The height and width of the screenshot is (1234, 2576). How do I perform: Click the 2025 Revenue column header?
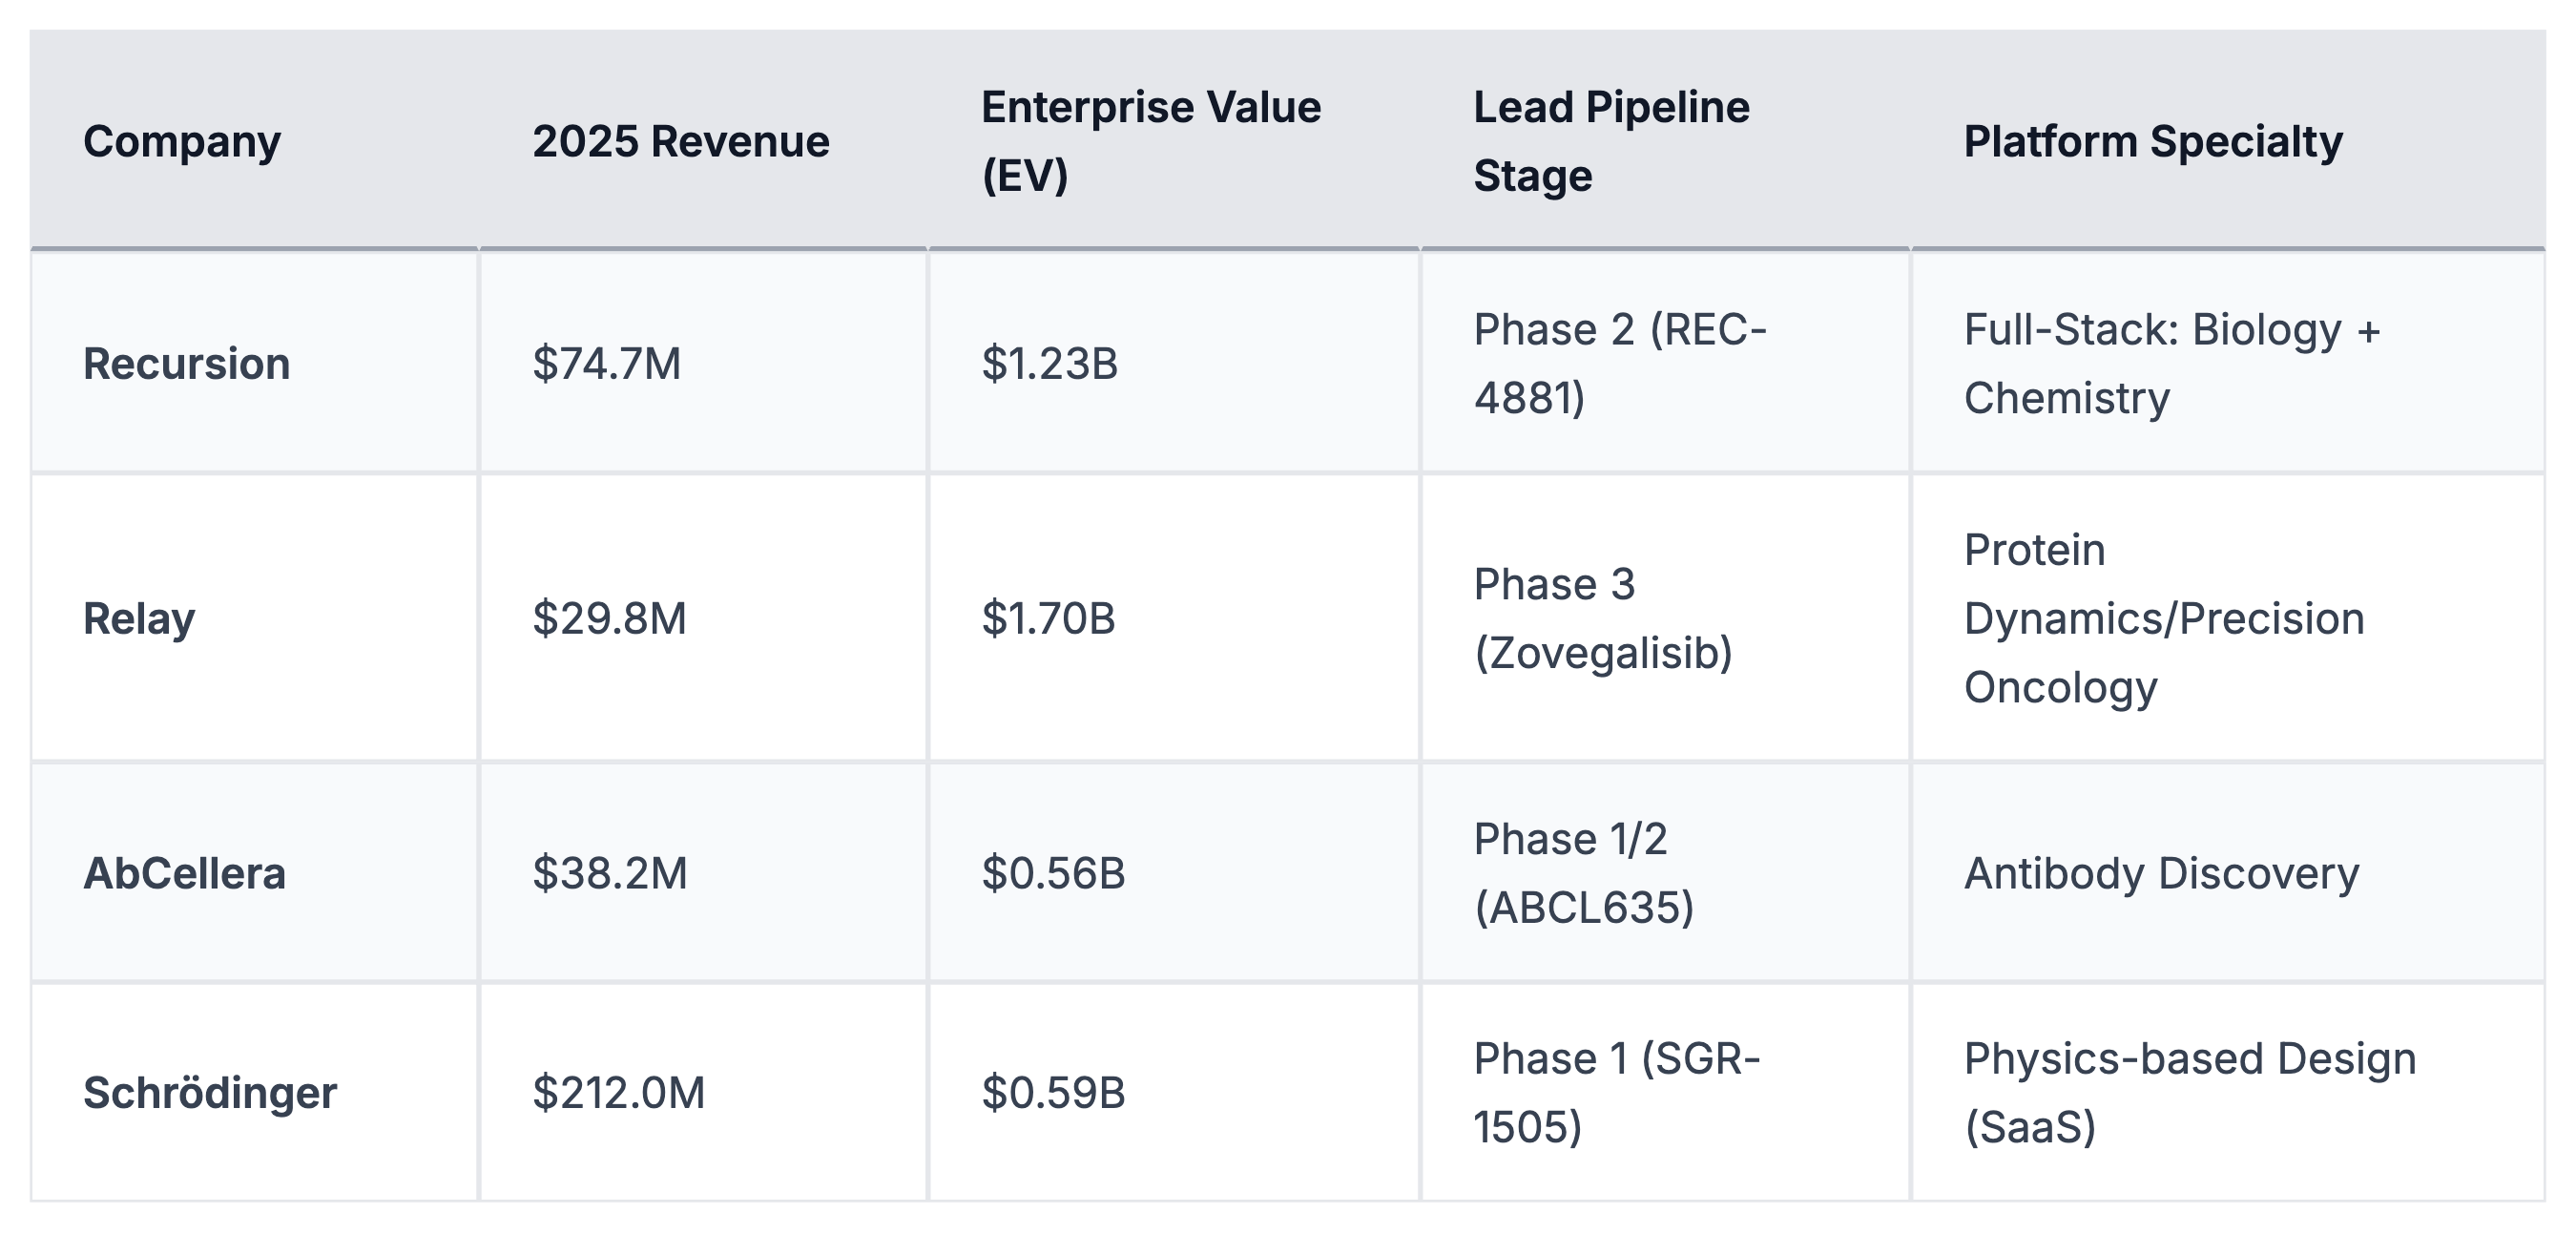(680, 141)
